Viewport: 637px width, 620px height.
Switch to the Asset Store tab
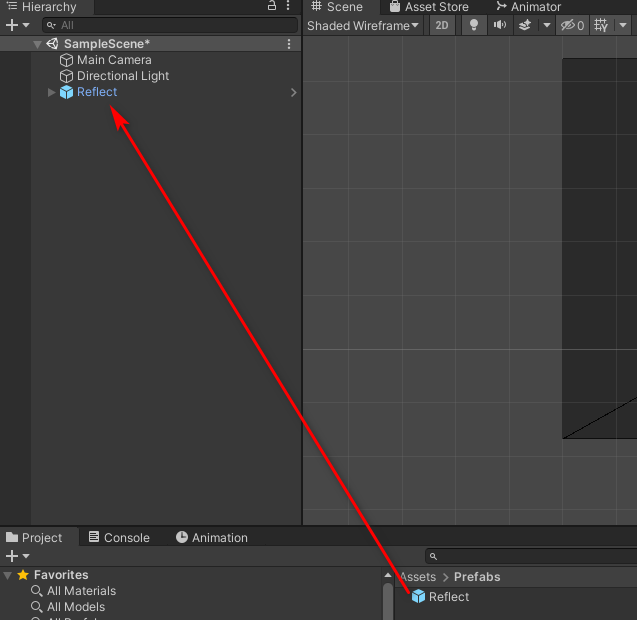pyautogui.click(x=430, y=7)
